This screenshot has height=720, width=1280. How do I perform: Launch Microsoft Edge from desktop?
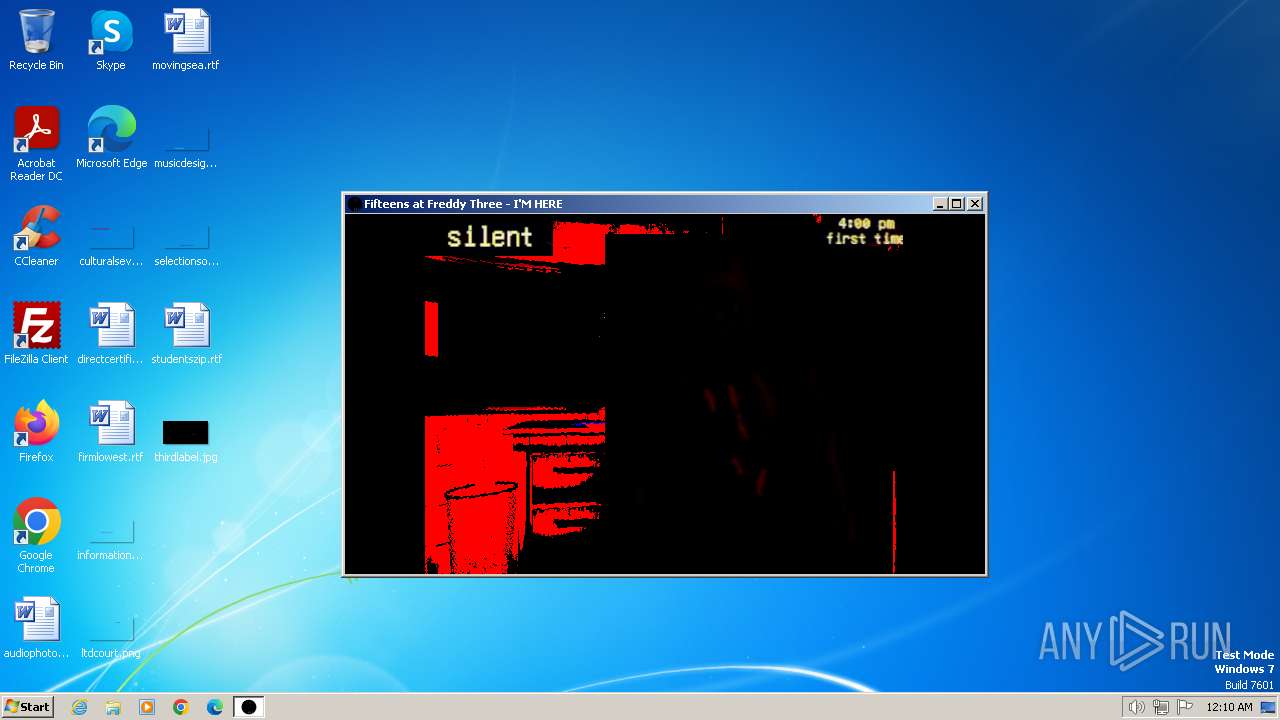pyautogui.click(x=111, y=138)
